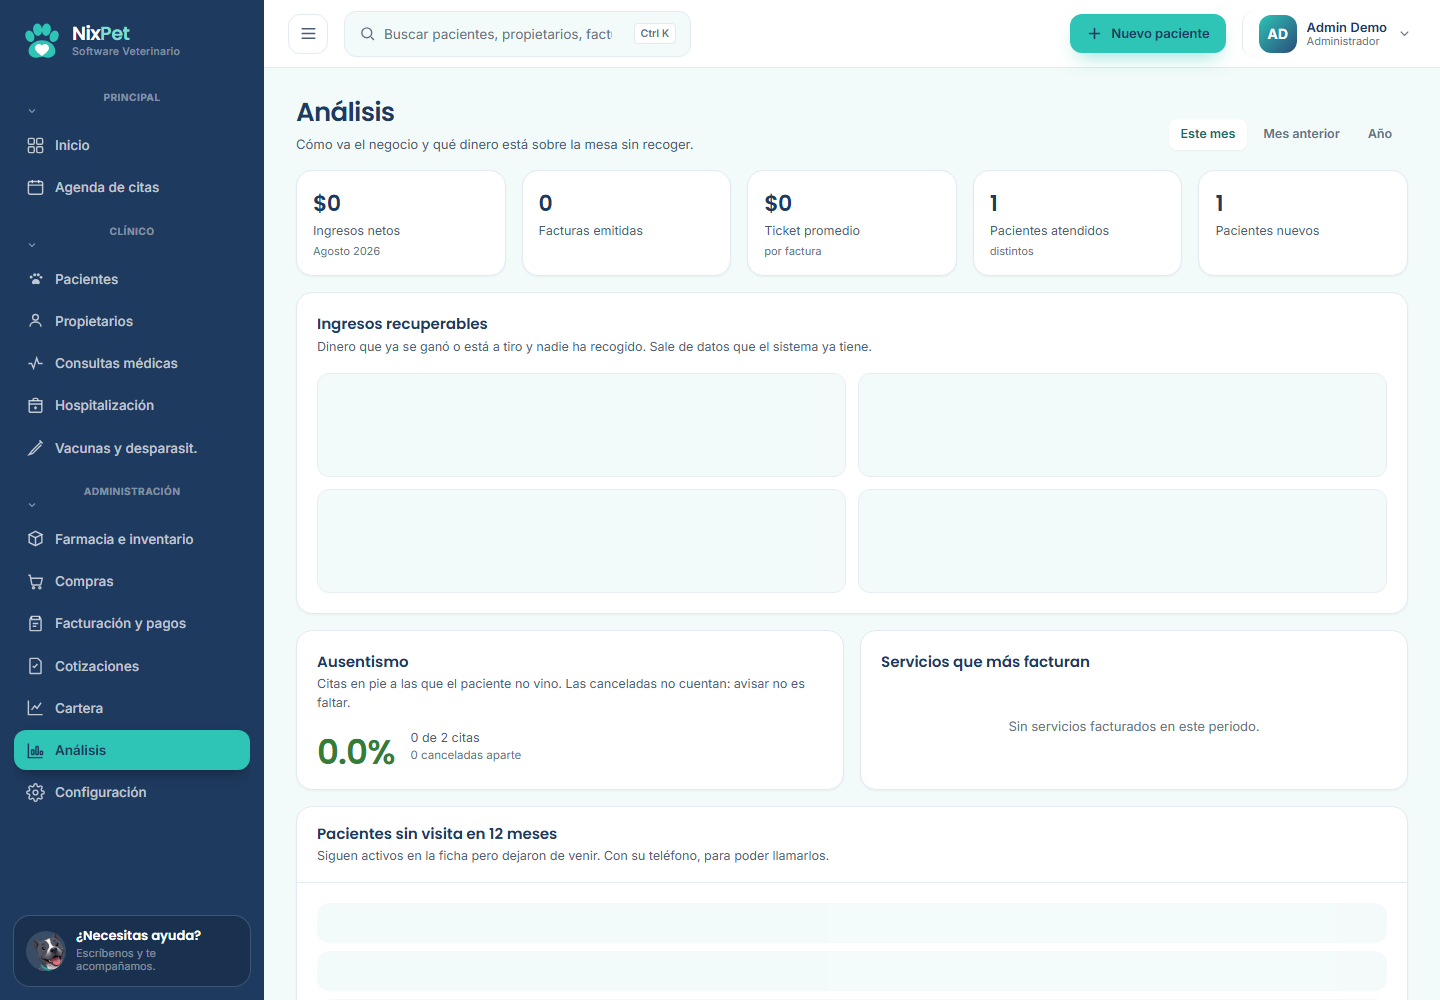Screen dimensions: 1440x1000
Task: Click the Cartera chart icon
Action: click(x=35, y=708)
